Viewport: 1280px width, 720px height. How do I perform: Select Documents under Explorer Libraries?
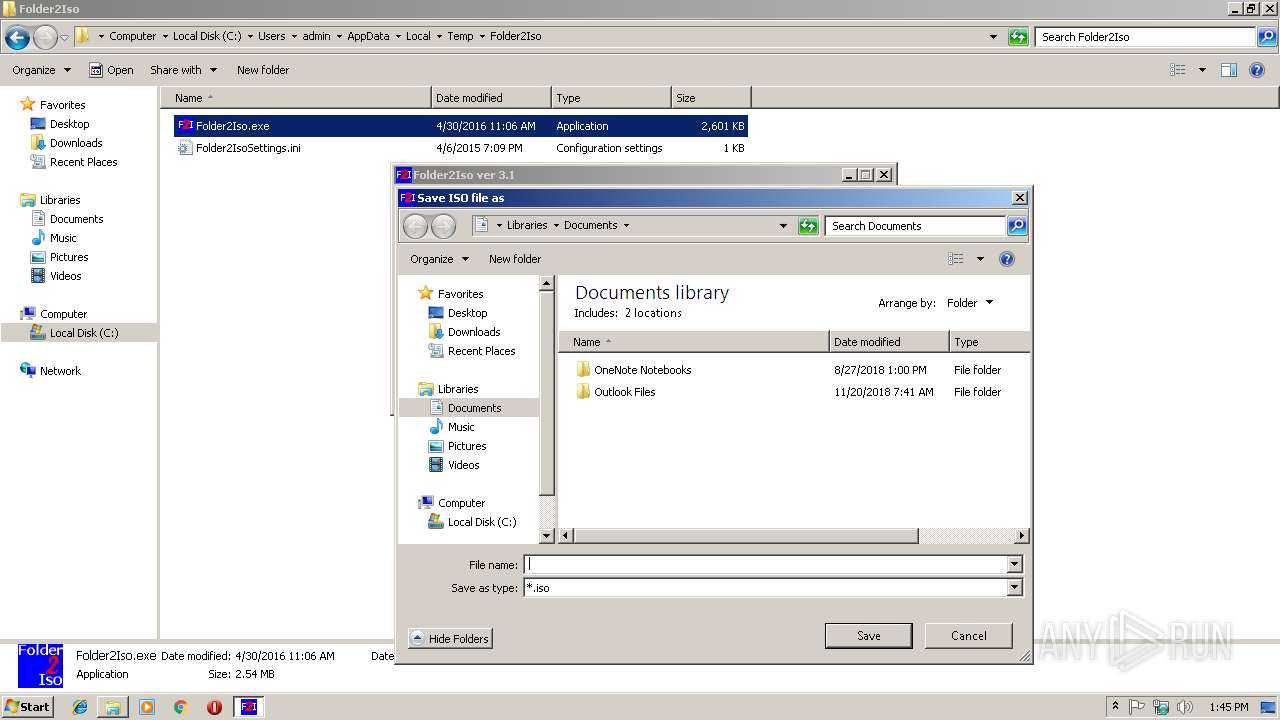76,219
